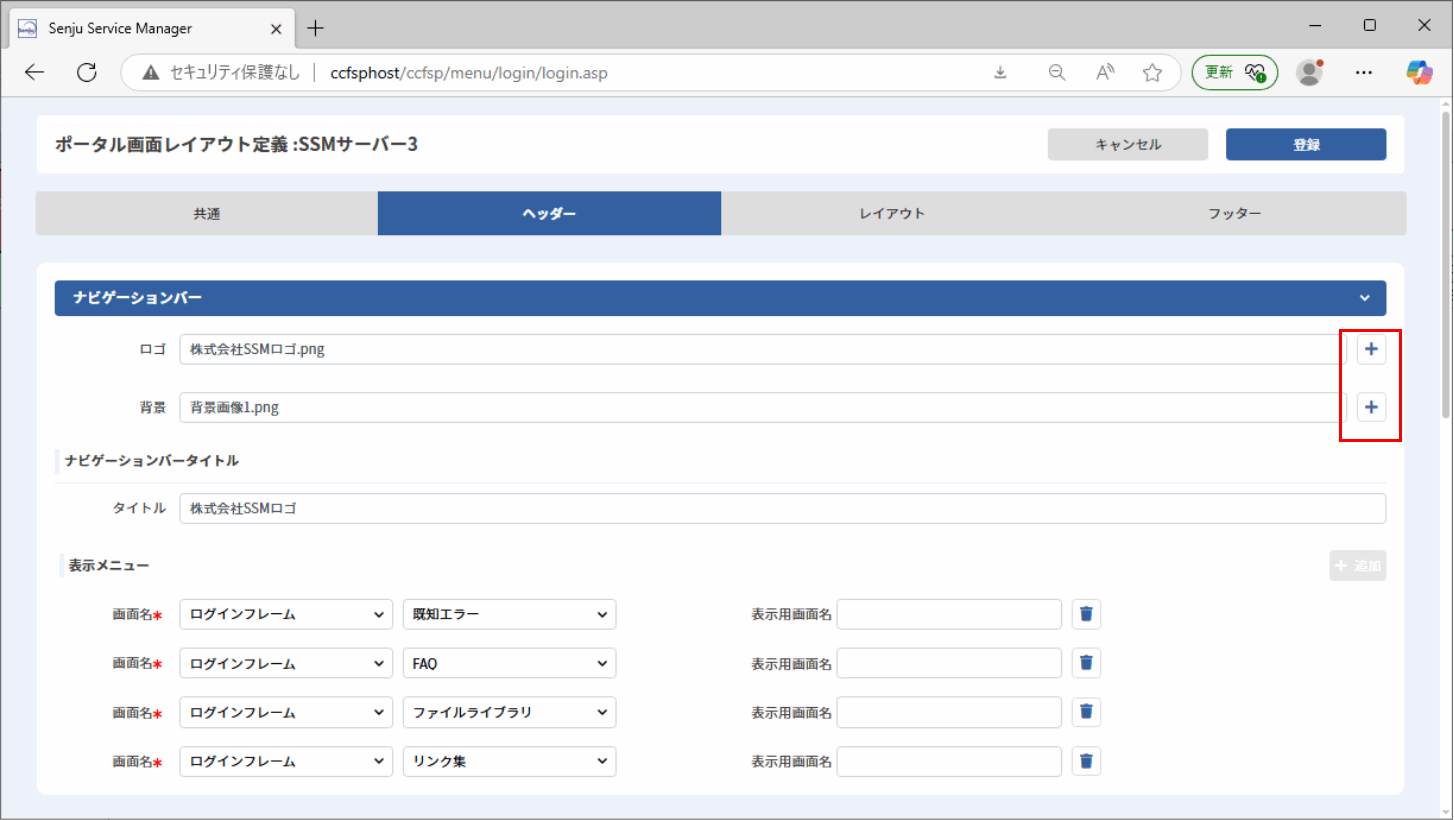This screenshot has height=820, width=1454.
Task: Click the zoom magnifier icon in address bar
Action: (x=1056, y=72)
